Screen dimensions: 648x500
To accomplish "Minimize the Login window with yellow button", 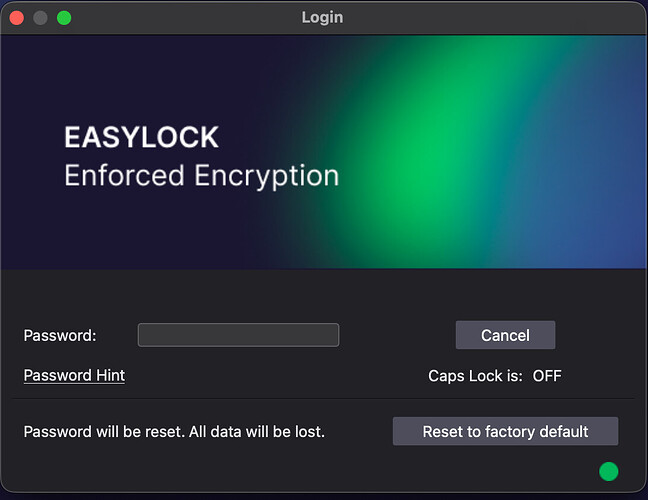I will (40, 17).
